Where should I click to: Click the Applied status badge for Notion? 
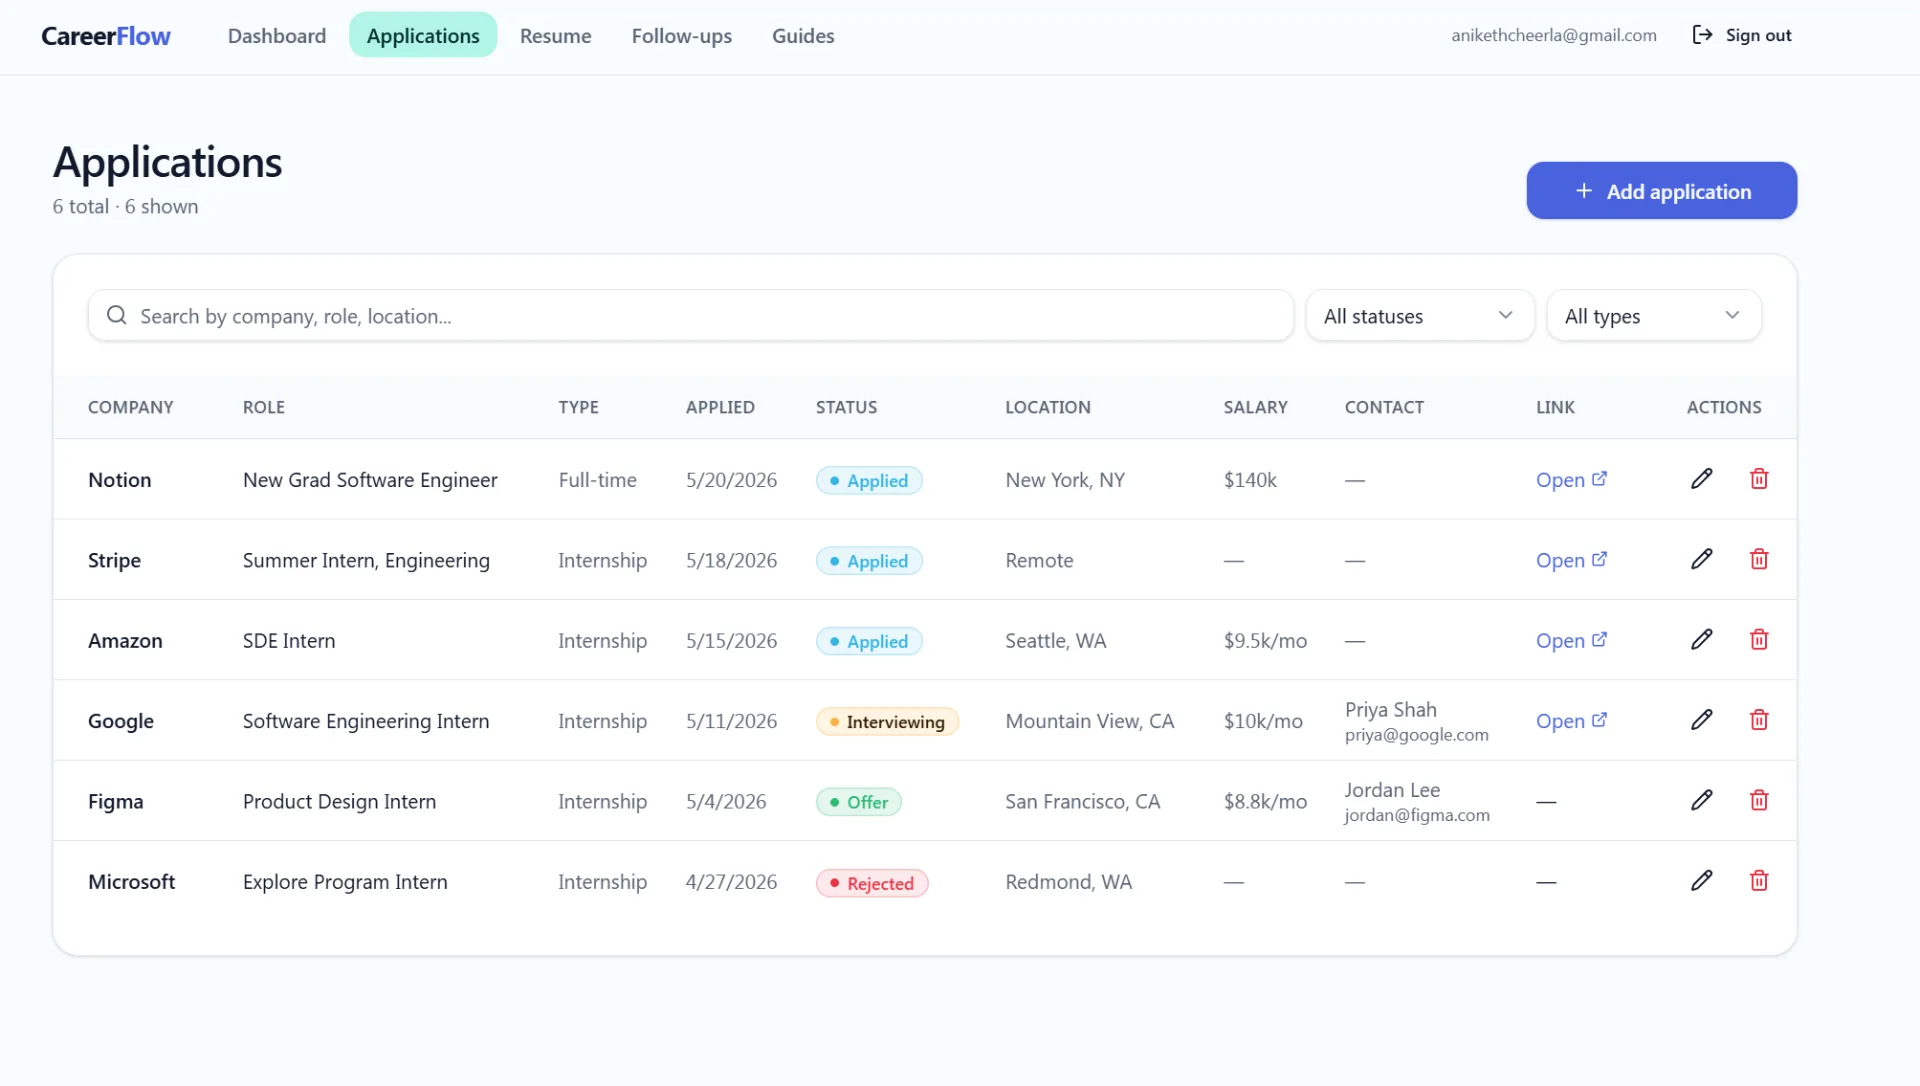pyautogui.click(x=869, y=481)
